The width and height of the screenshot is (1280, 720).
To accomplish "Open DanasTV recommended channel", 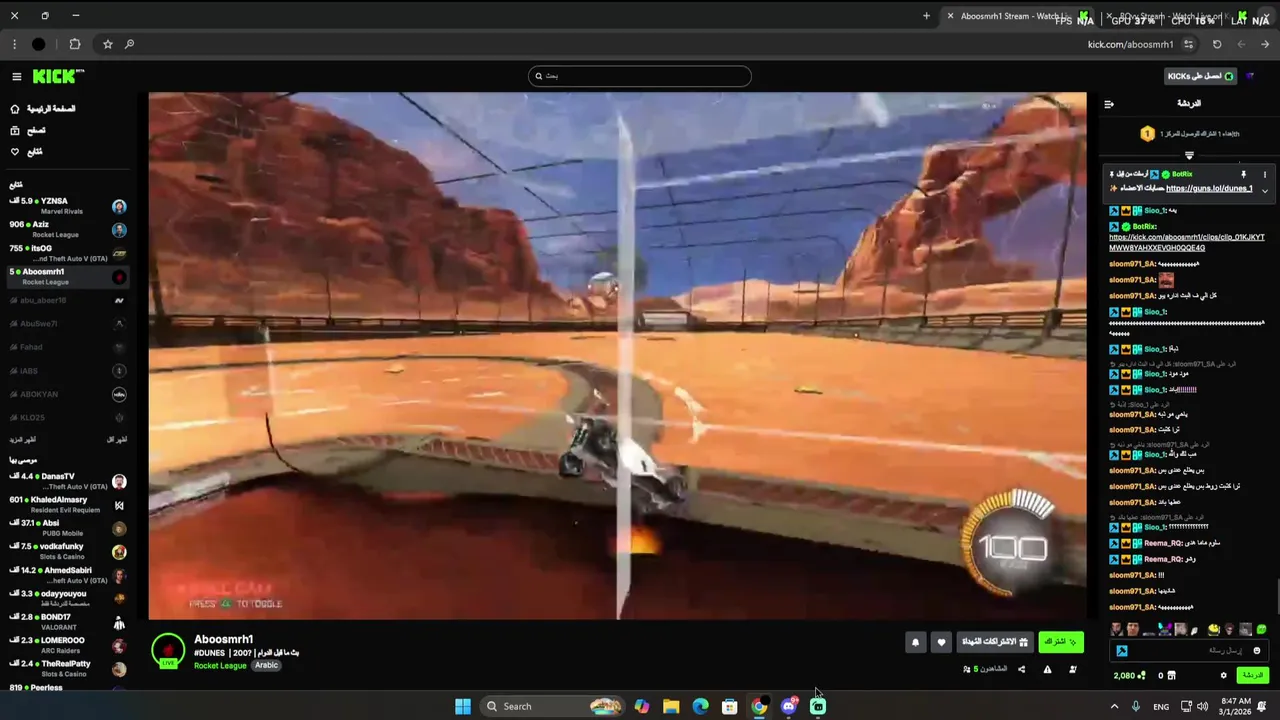I will pyautogui.click(x=68, y=481).
